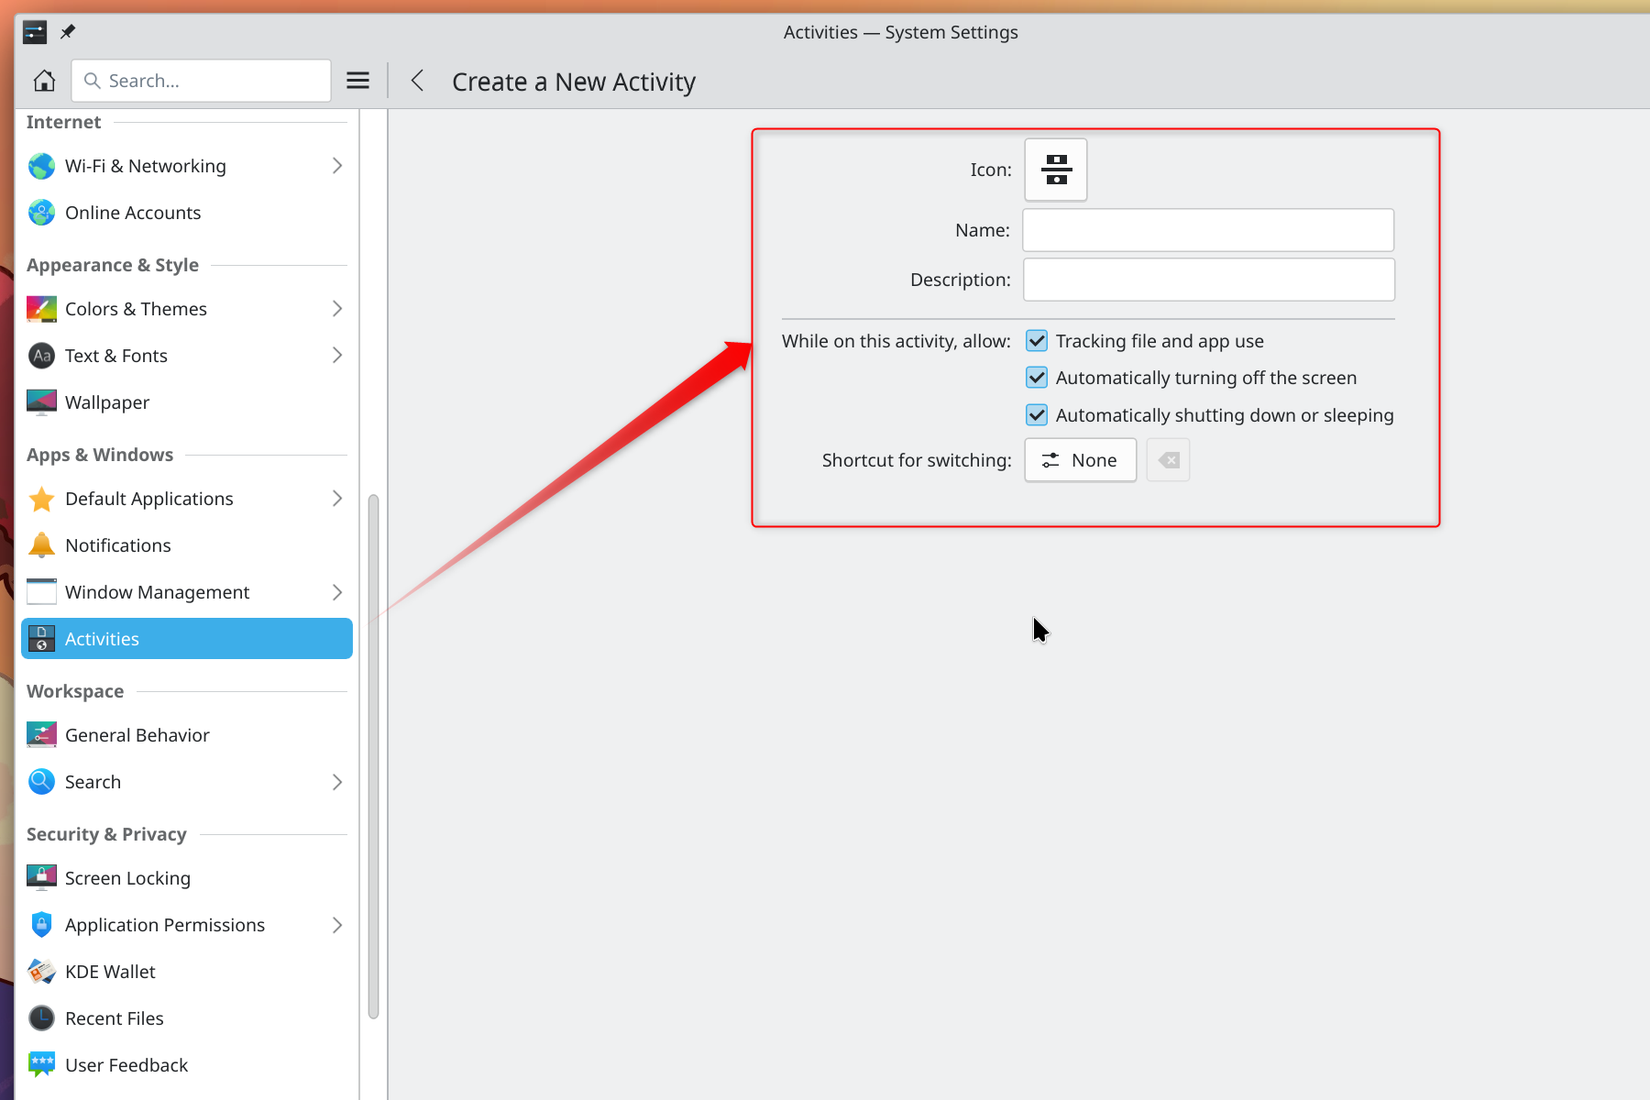Click the pin icon in the titlebar
The image size is (1650, 1100).
pos(67,31)
